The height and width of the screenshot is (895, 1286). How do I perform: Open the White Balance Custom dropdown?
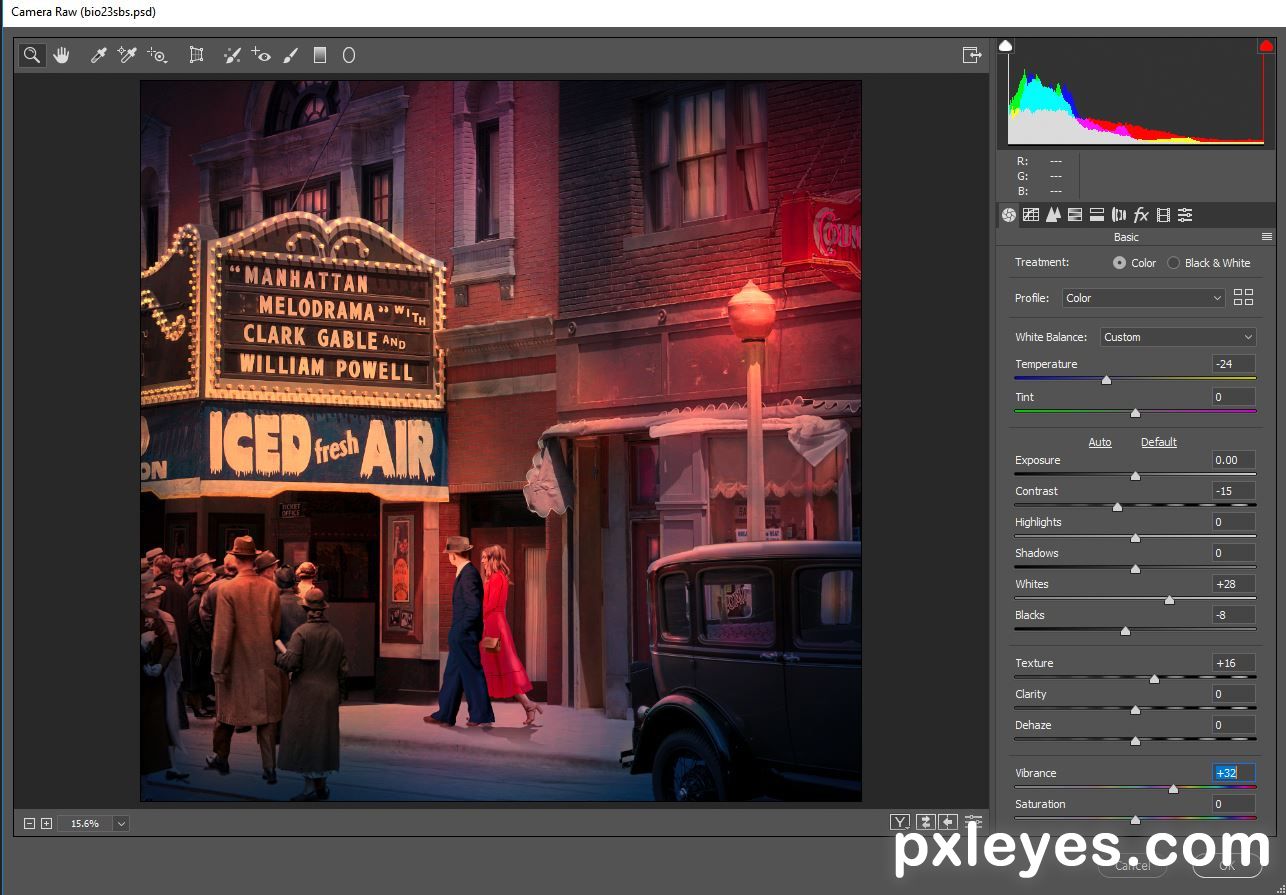1178,337
